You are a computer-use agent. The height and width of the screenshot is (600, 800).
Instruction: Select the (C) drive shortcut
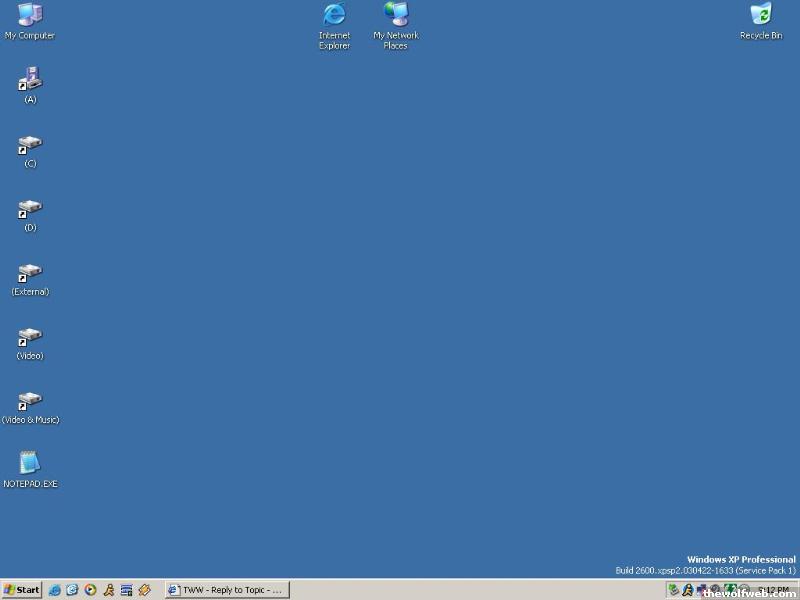click(x=30, y=146)
